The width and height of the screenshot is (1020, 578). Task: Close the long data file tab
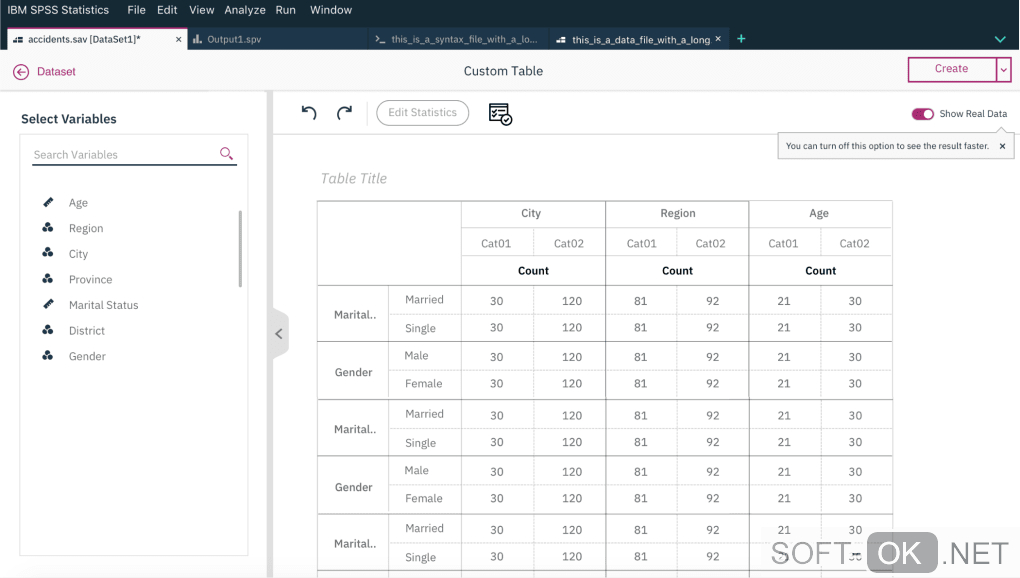718,39
